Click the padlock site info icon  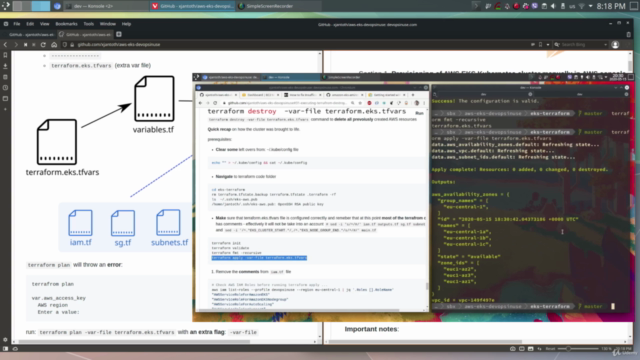(x=72, y=44)
